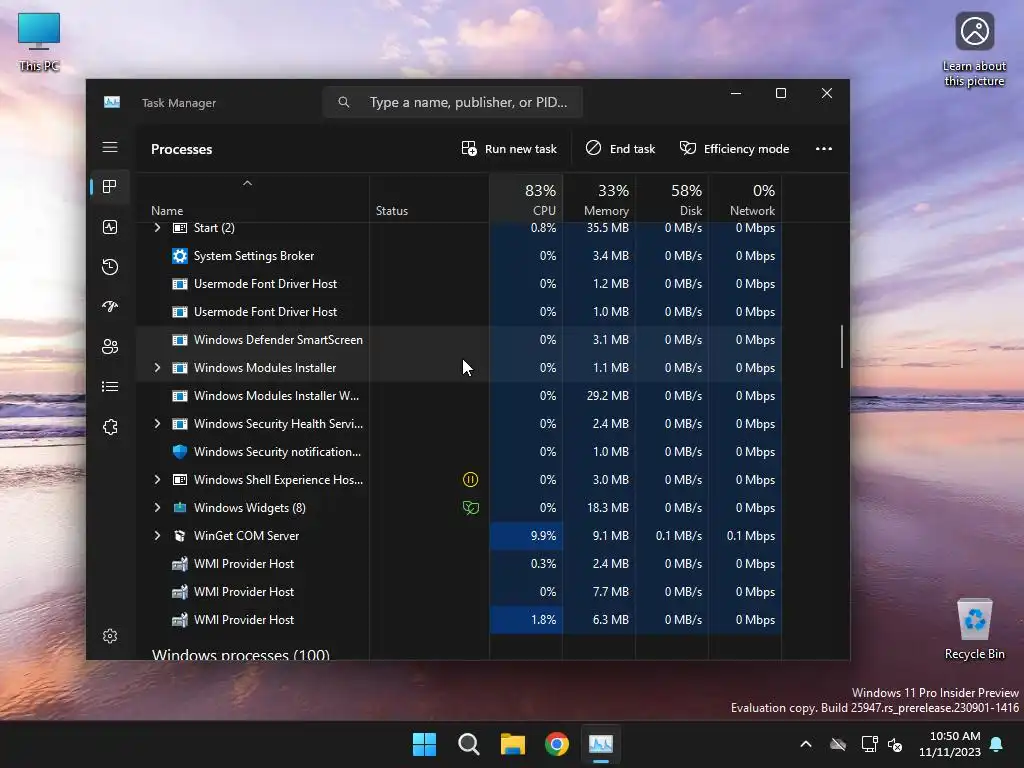Sort processes by Disk column
This screenshot has width=1024, height=768.
(x=672, y=199)
